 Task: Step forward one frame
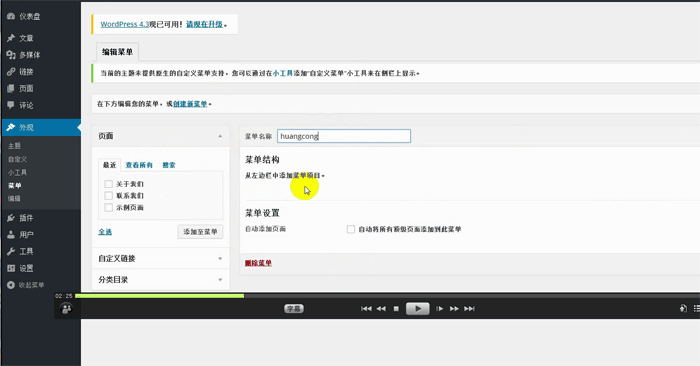[440, 308]
